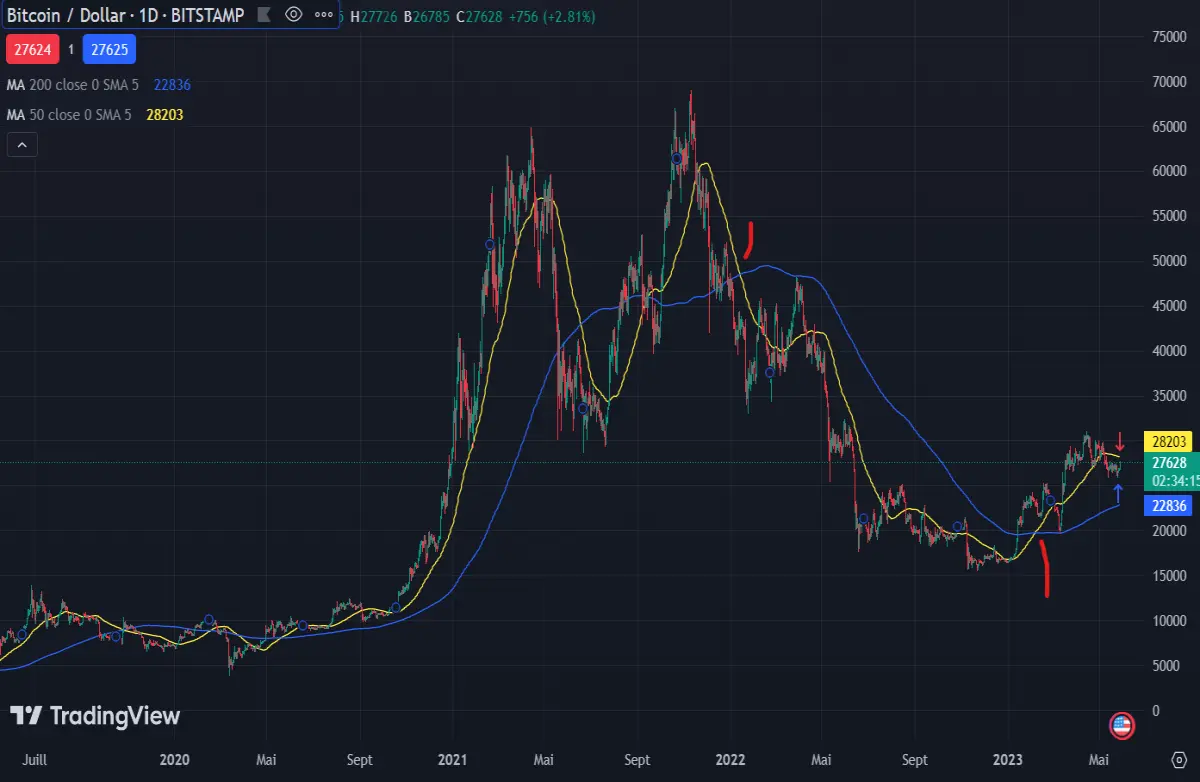This screenshot has height=782, width=1200.
Task: Click the 75000 price axis label
Action: [x=1169, y=37]
